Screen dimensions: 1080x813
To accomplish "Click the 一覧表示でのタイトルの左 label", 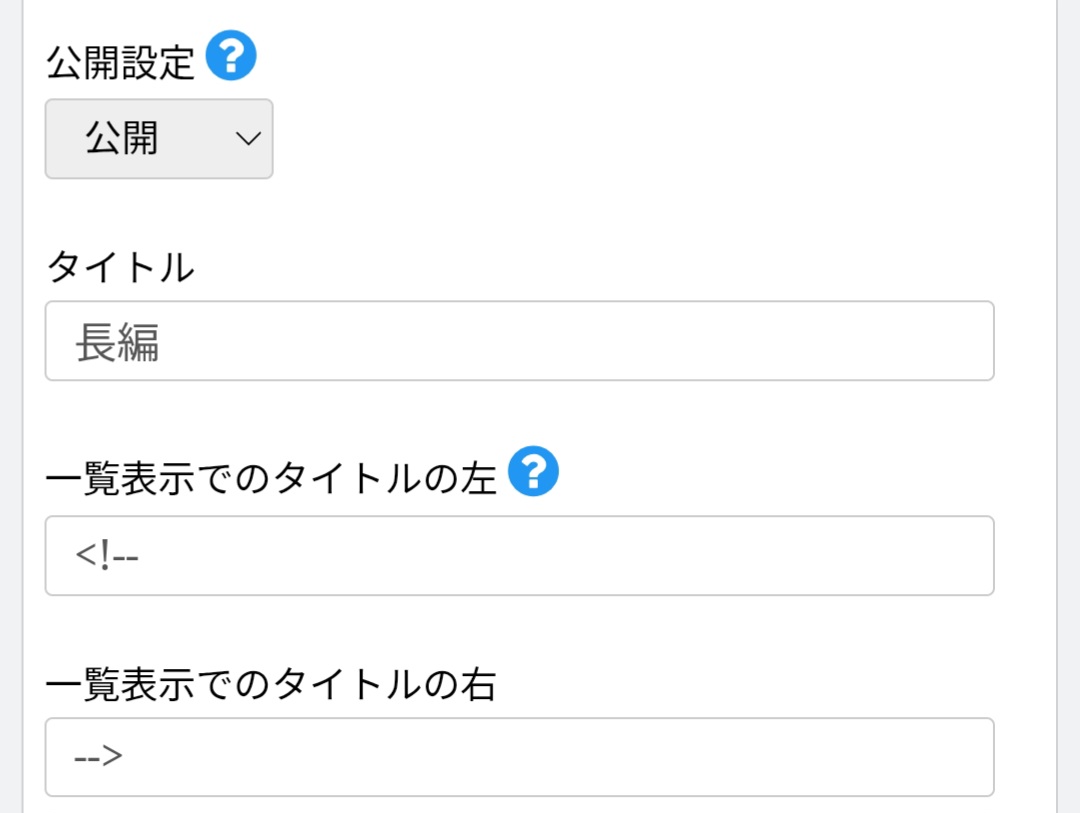I will tap(271, 480).
